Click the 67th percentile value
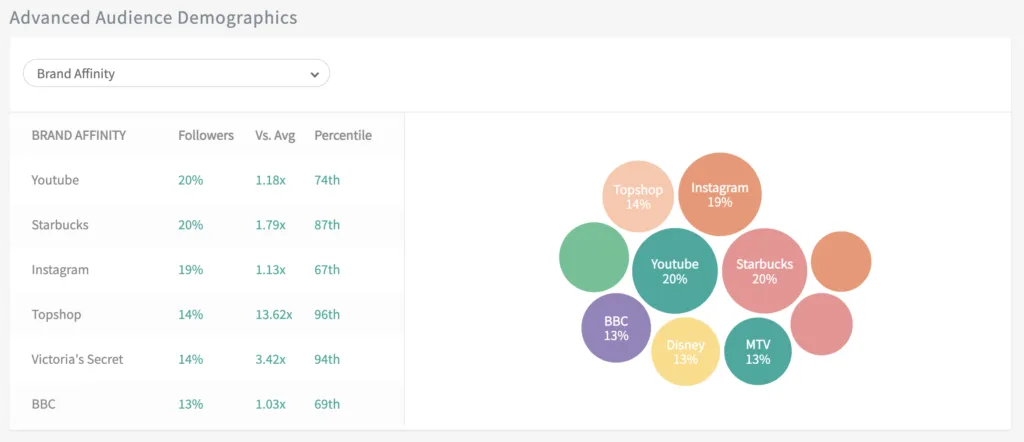The height and width of the screenshot is (442, 1024). tap(327, 270)
